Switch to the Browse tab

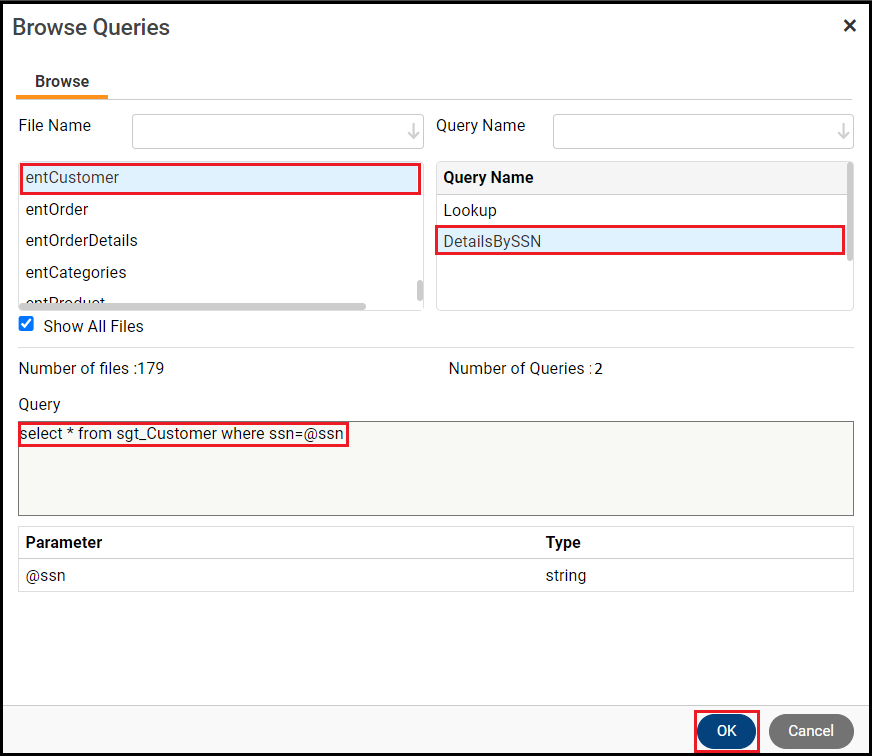click(x=62, y=82)
